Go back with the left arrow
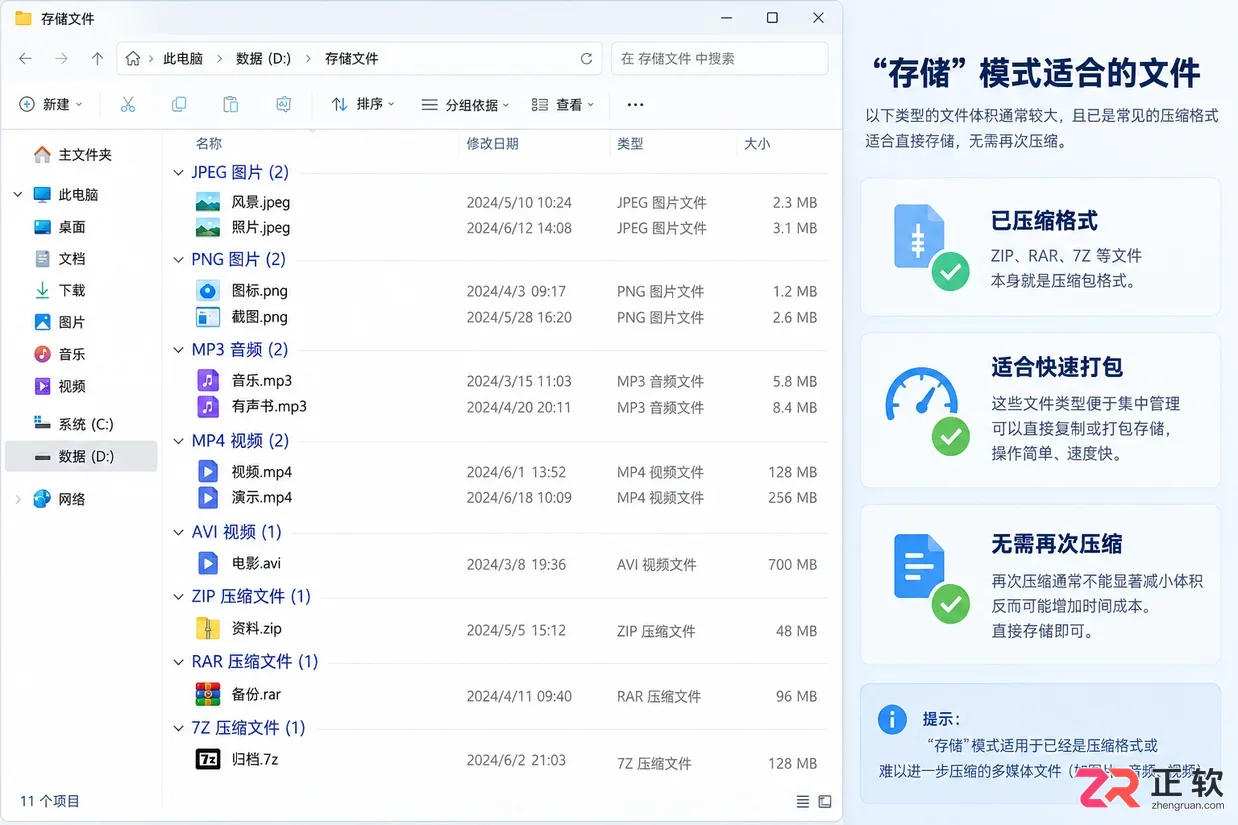 coord(26,59)
